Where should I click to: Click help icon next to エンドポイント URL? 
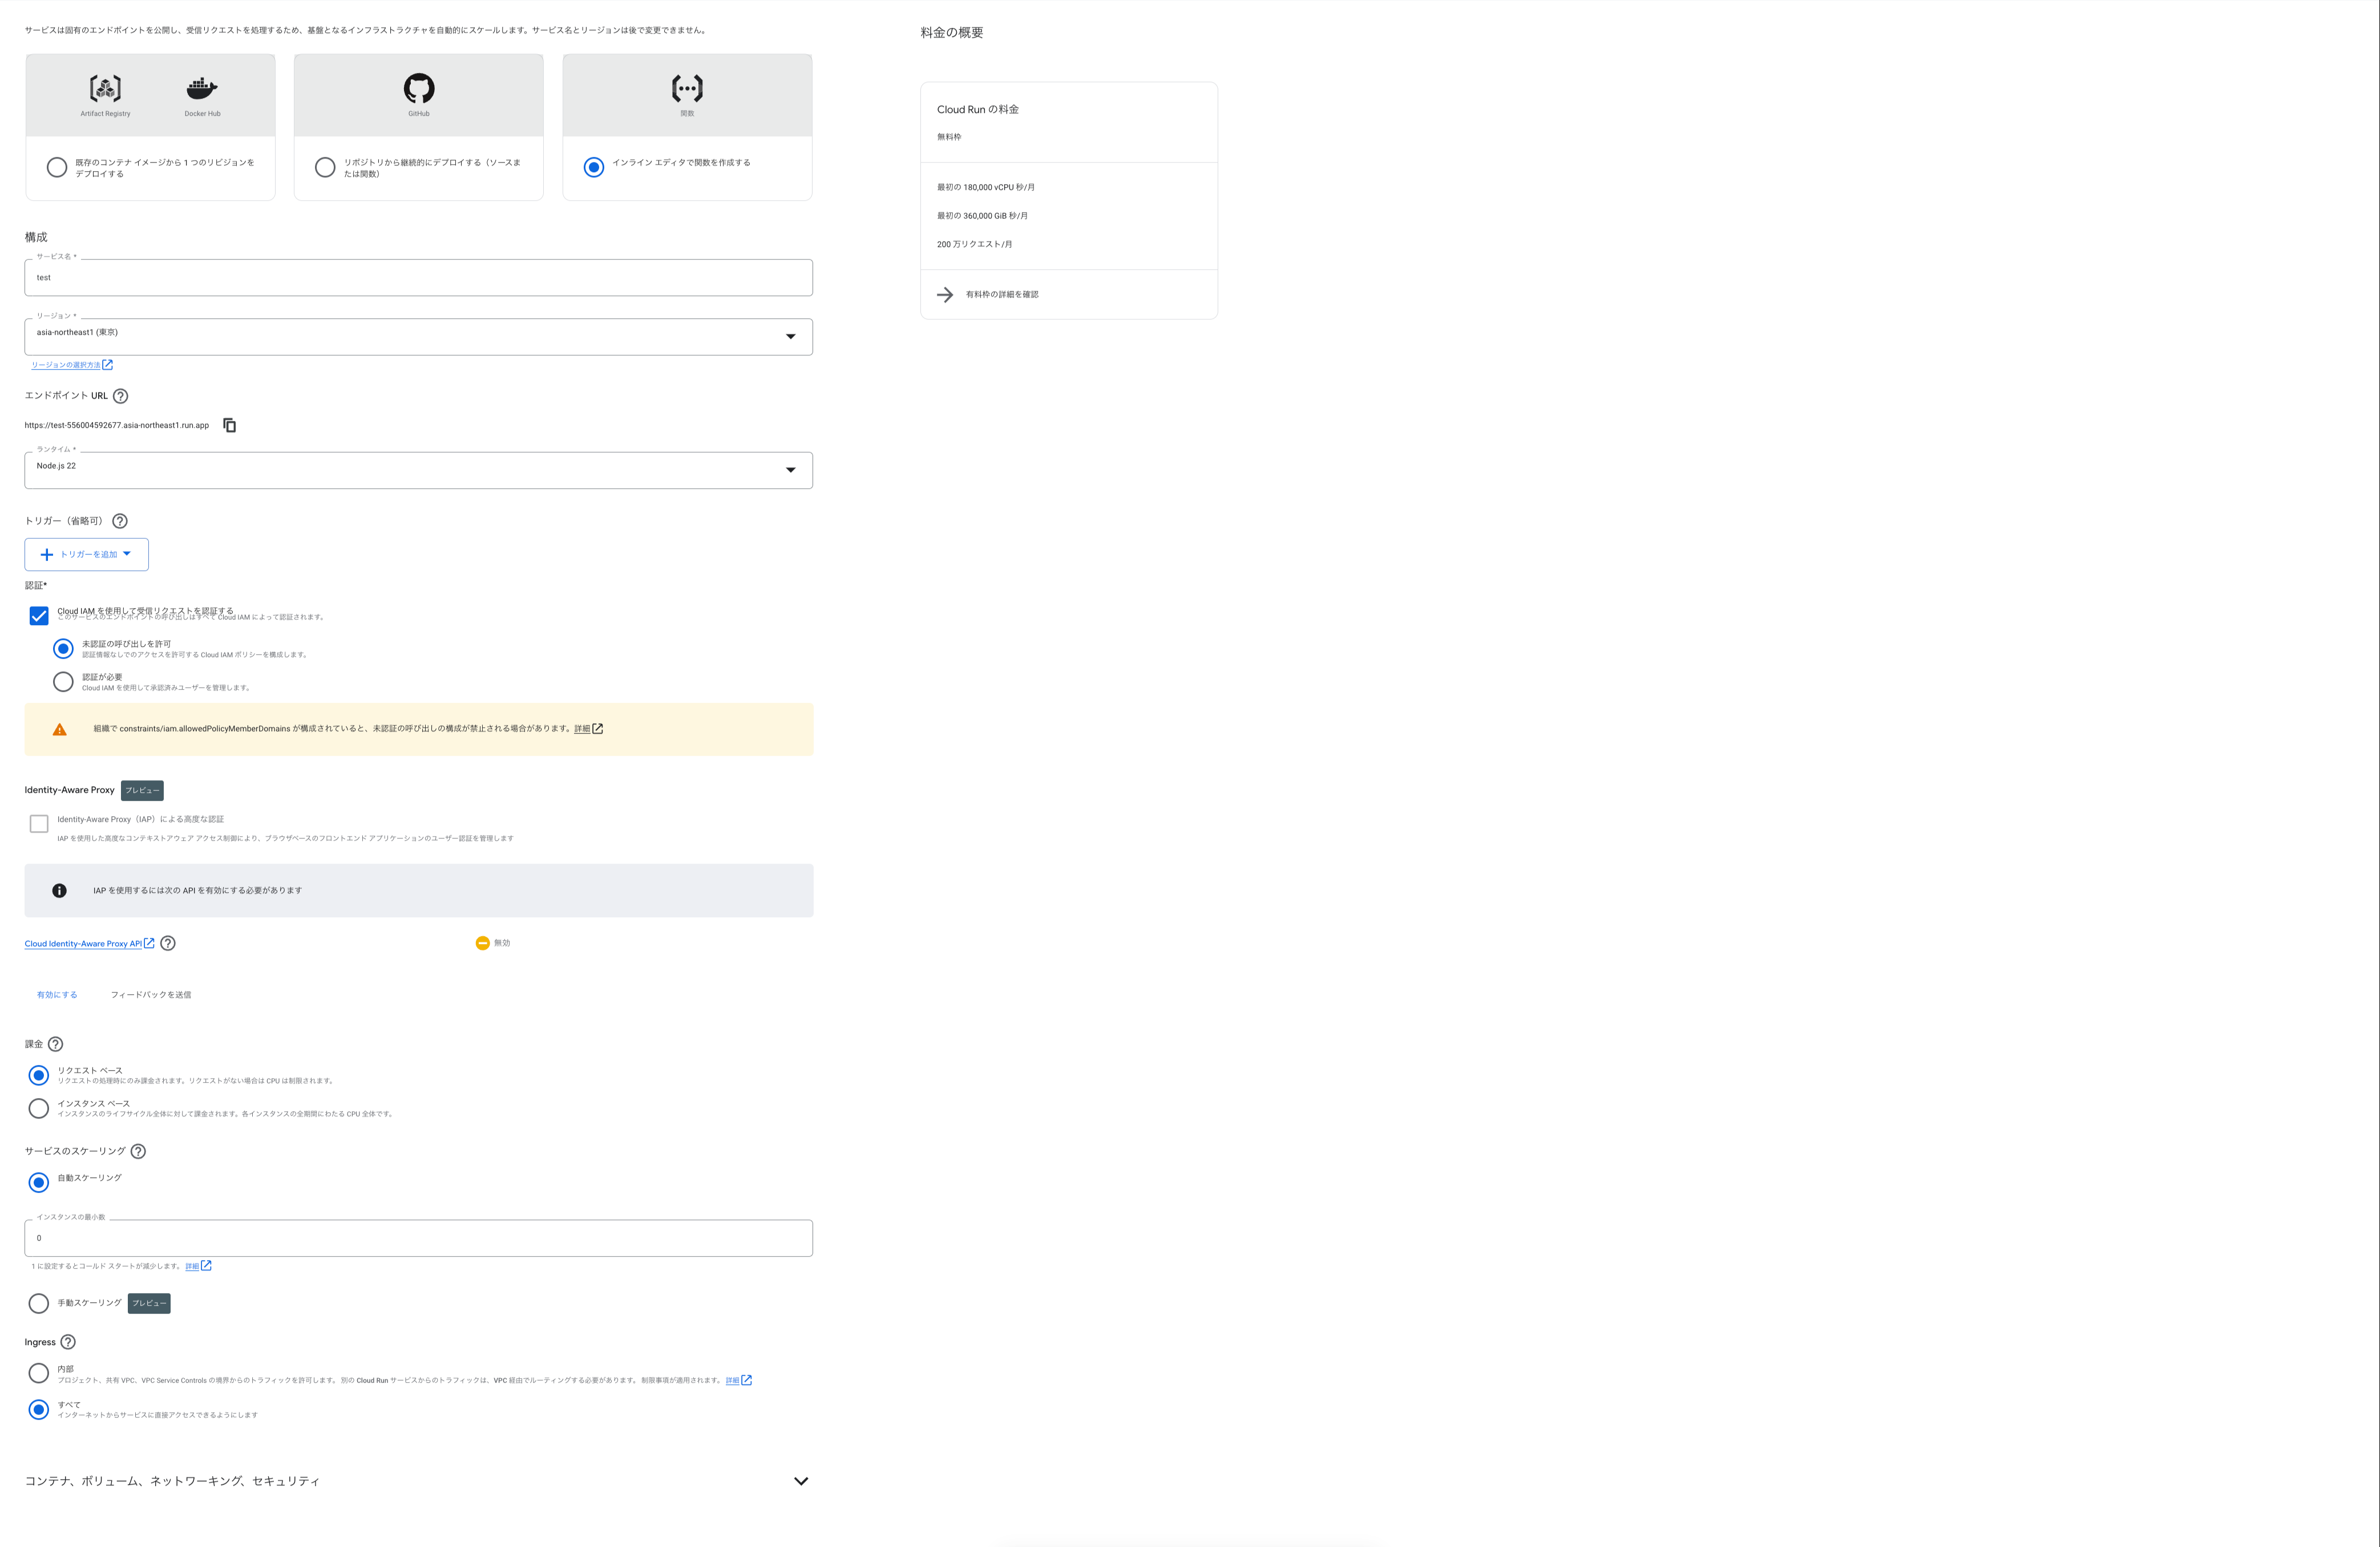[x=121, y=396]
